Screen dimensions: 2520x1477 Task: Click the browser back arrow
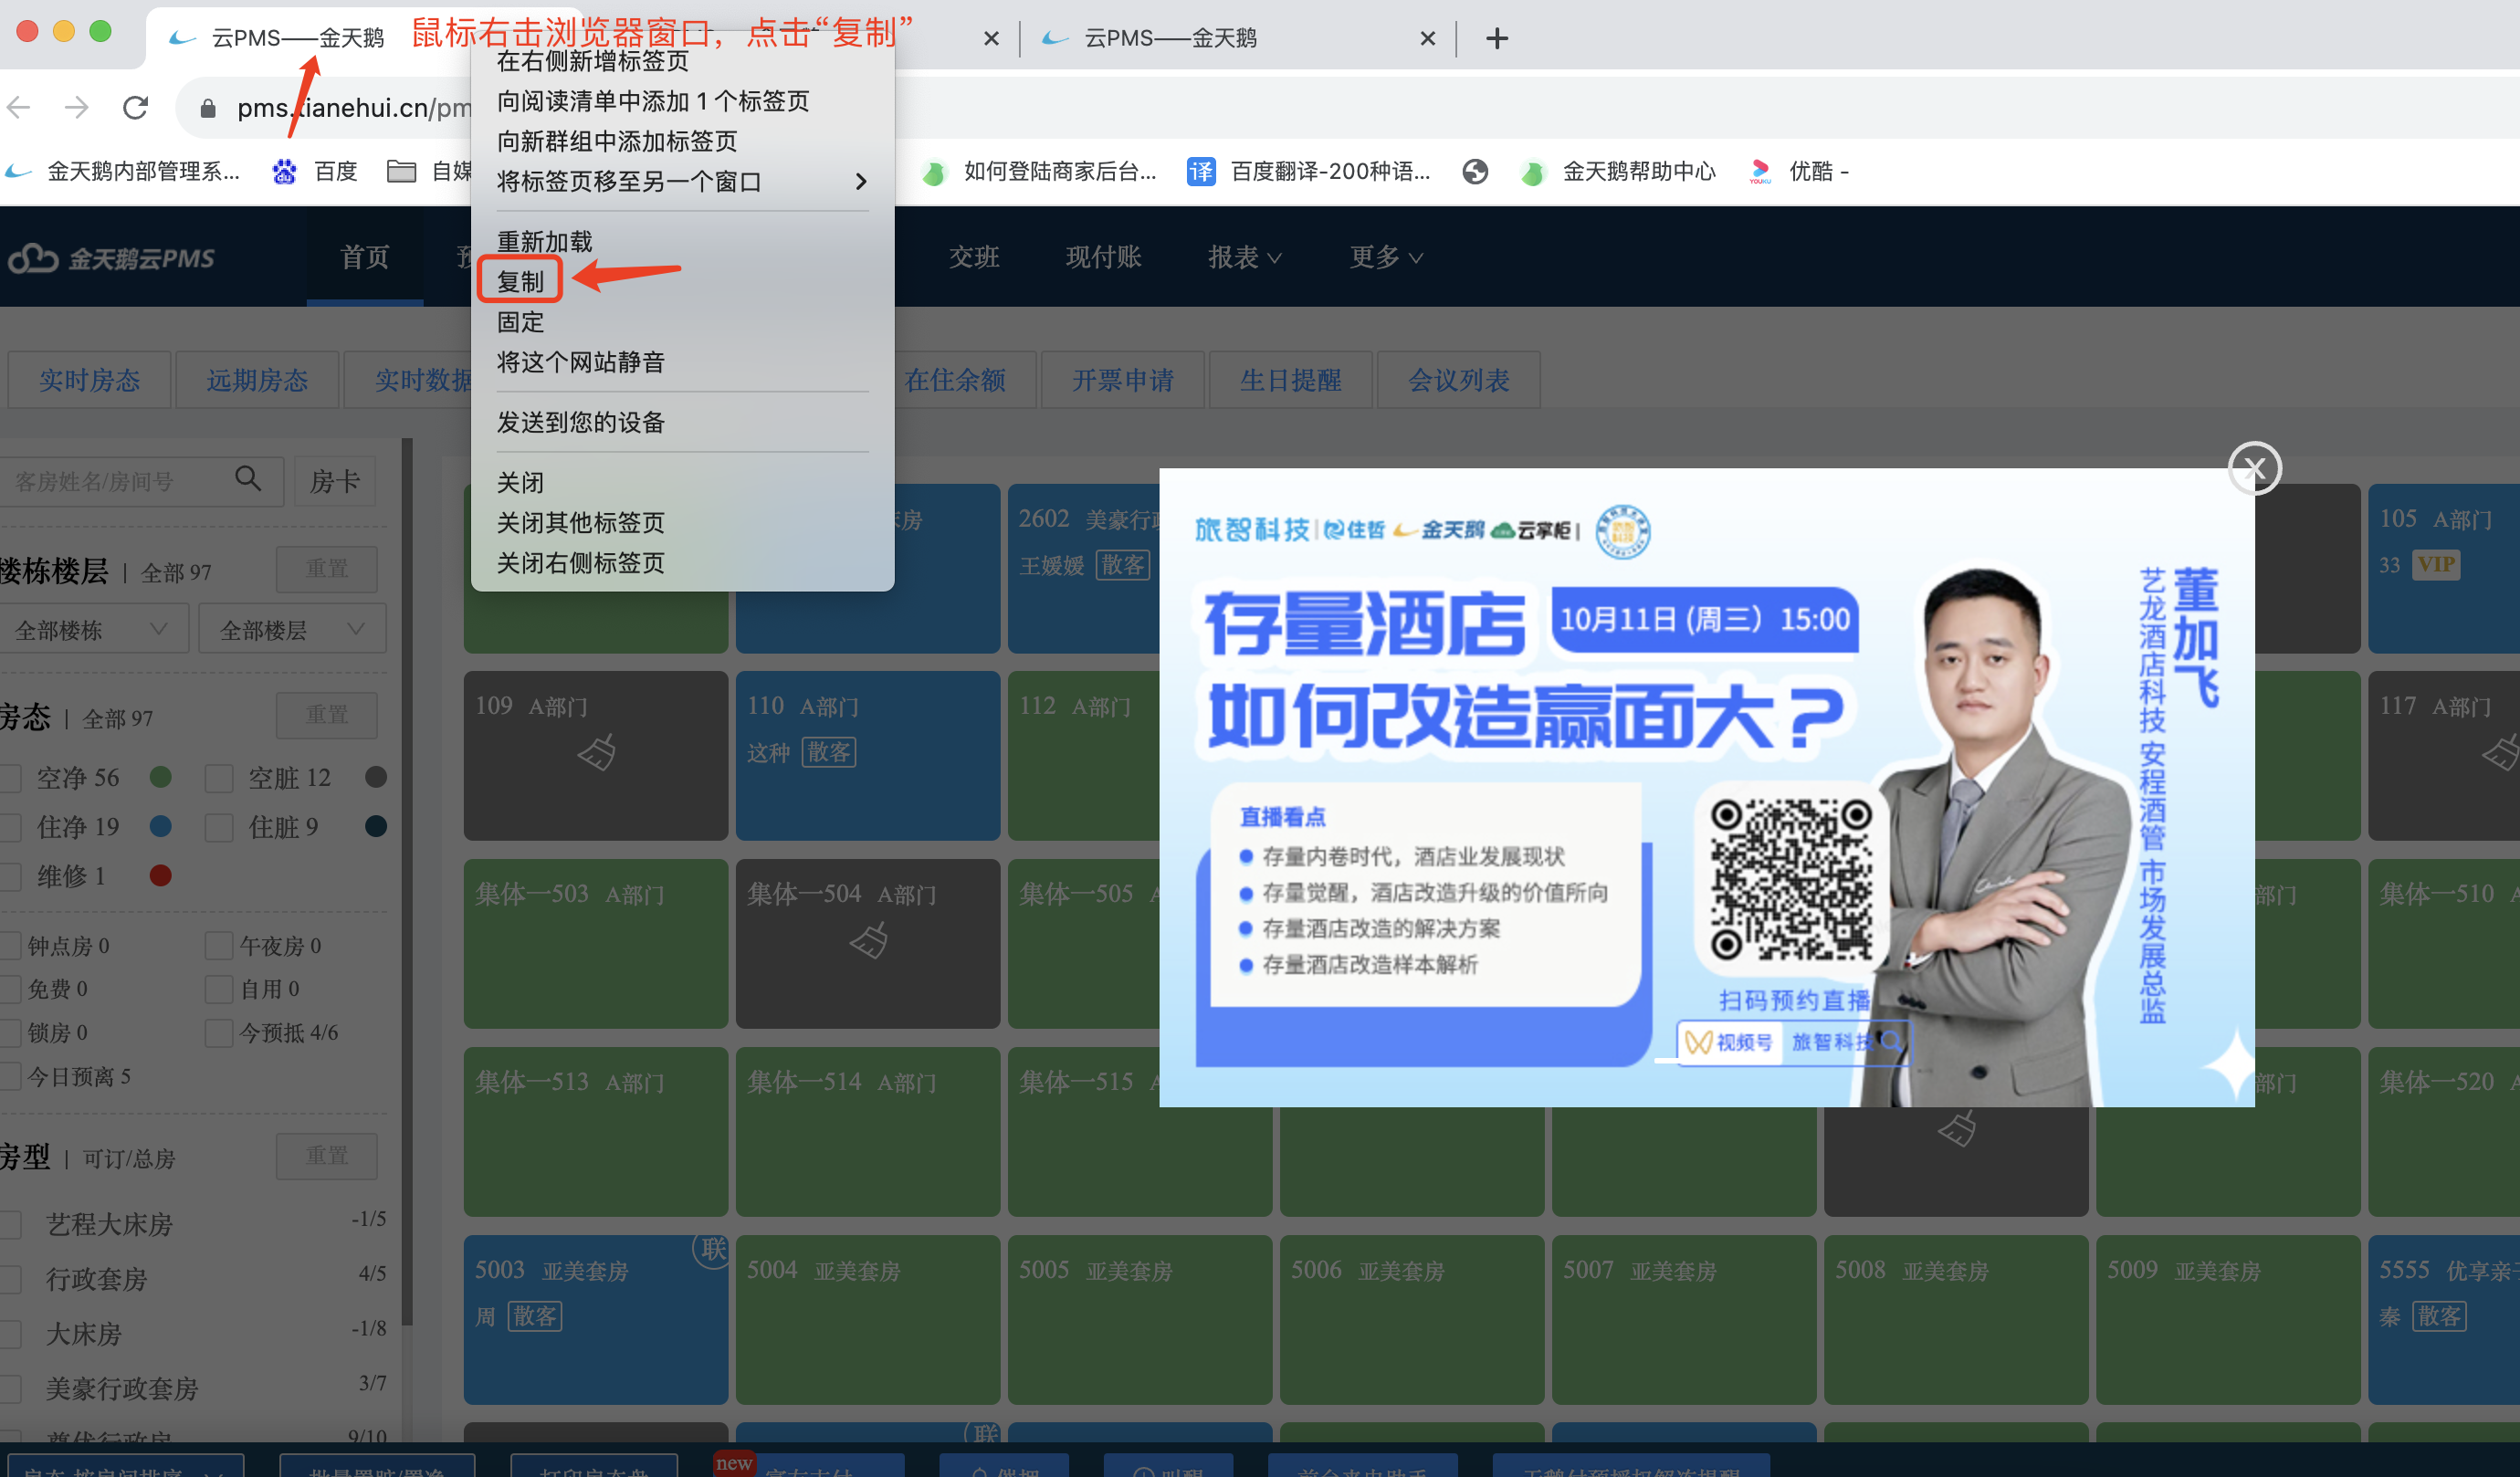(x=20, y=107)
